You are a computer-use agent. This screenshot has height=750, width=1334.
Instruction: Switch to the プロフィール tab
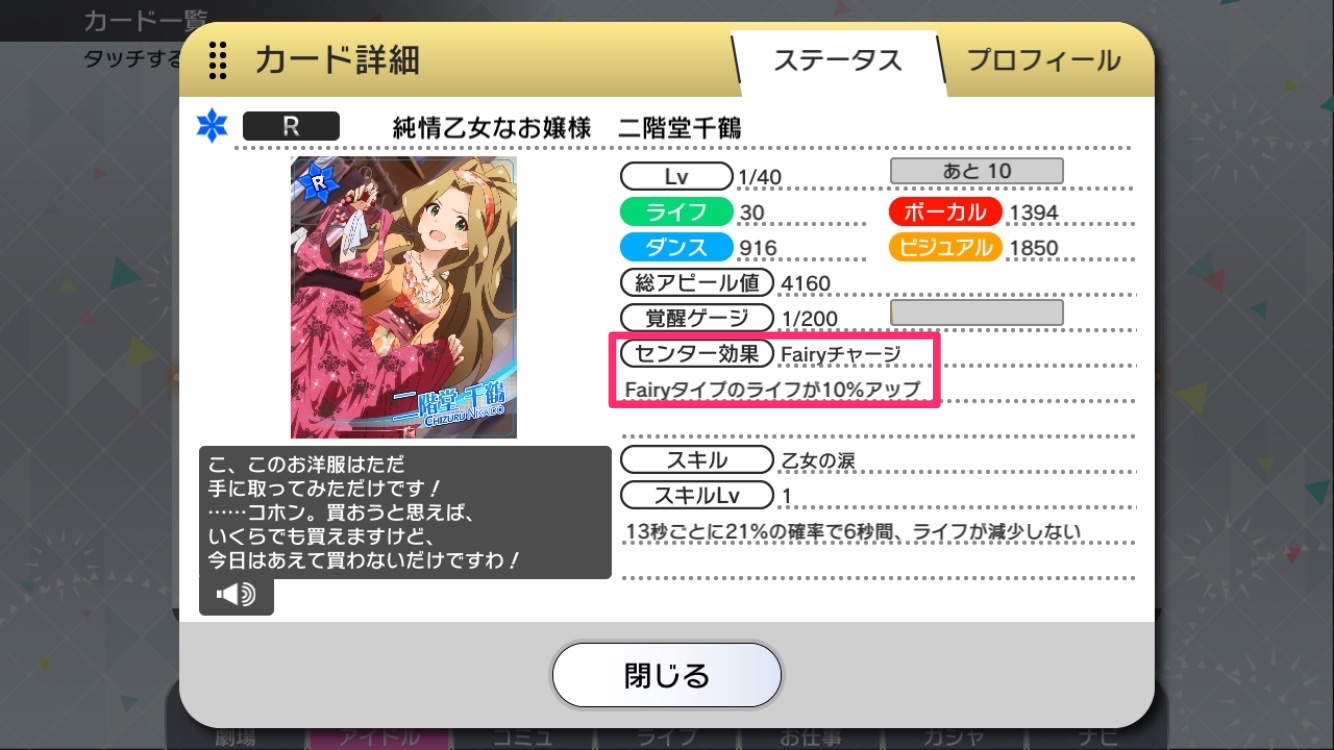[x=1043, y=60]
